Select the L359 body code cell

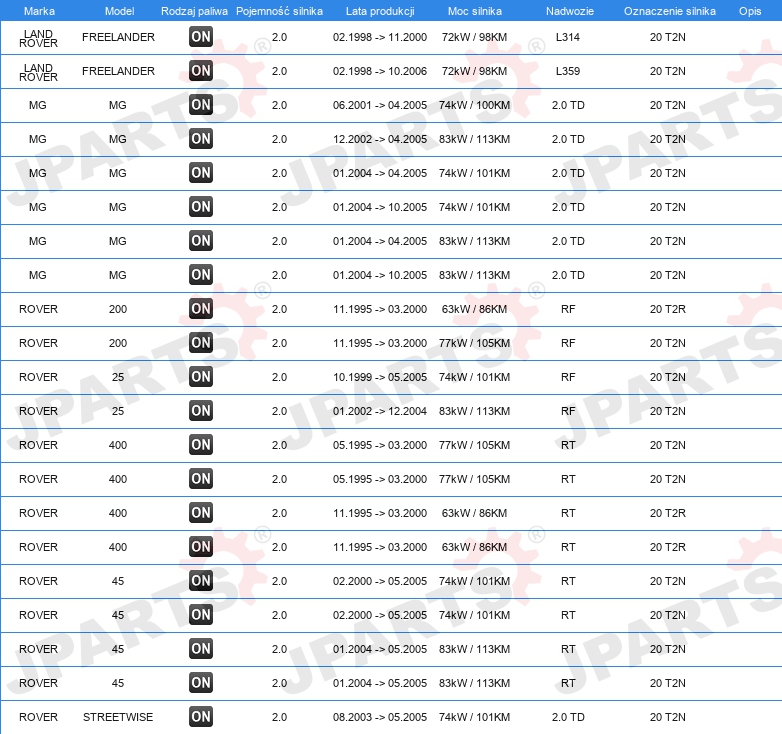568,71
